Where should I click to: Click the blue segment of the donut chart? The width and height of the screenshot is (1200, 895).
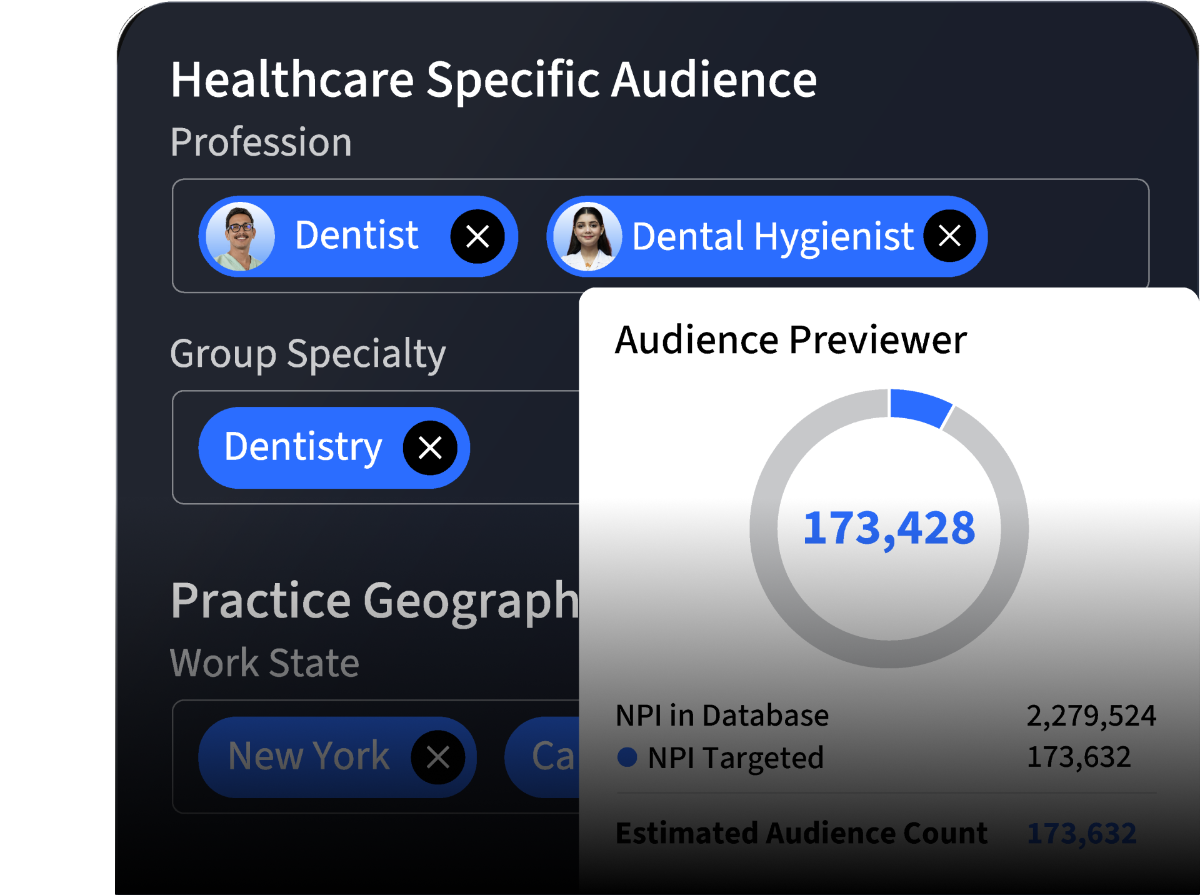[920, 400]
